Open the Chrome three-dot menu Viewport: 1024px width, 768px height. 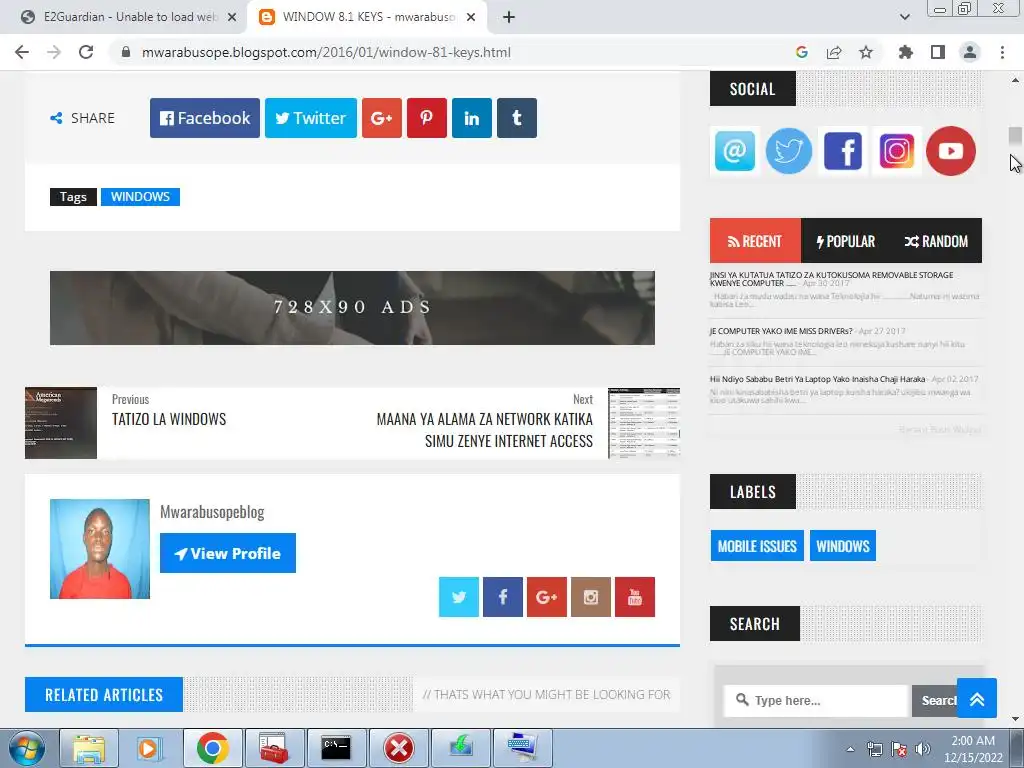(x=1002, y=52)
